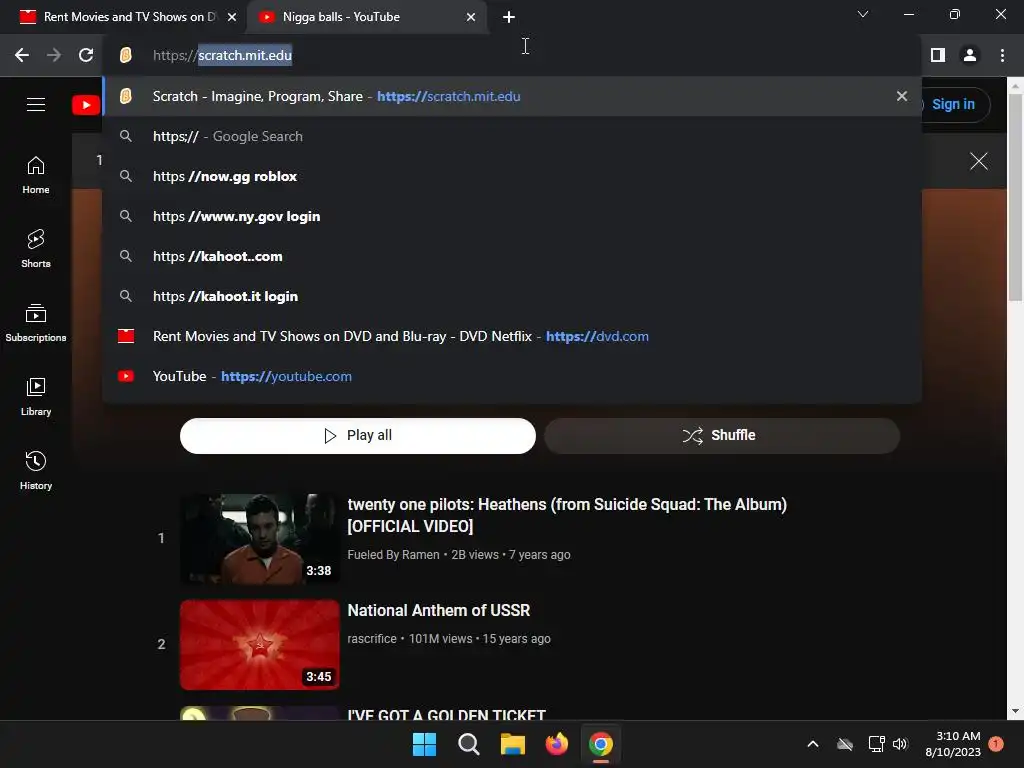Choose the kahoot.it login suggestion
This screenshot has height=768, width=1024.
(x=511, y=296)
